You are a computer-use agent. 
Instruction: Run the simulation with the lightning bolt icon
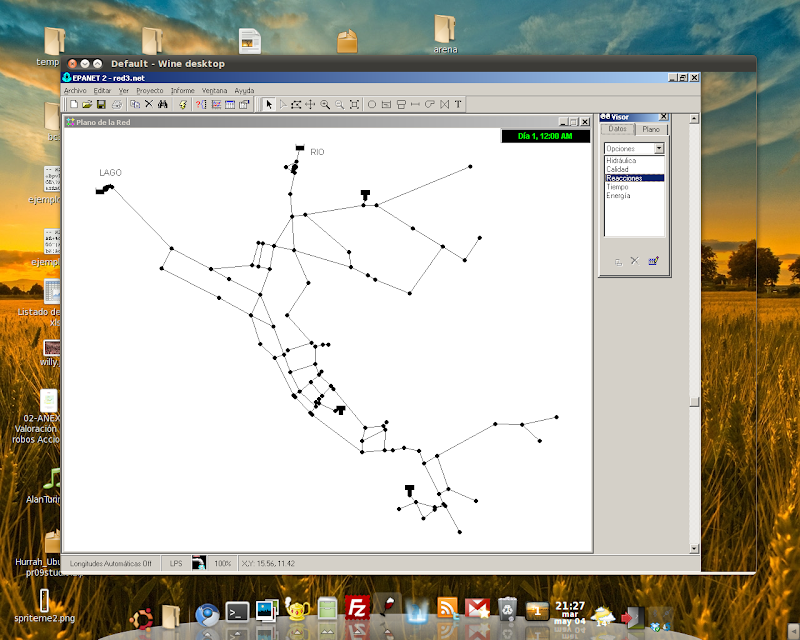point(183,105)
